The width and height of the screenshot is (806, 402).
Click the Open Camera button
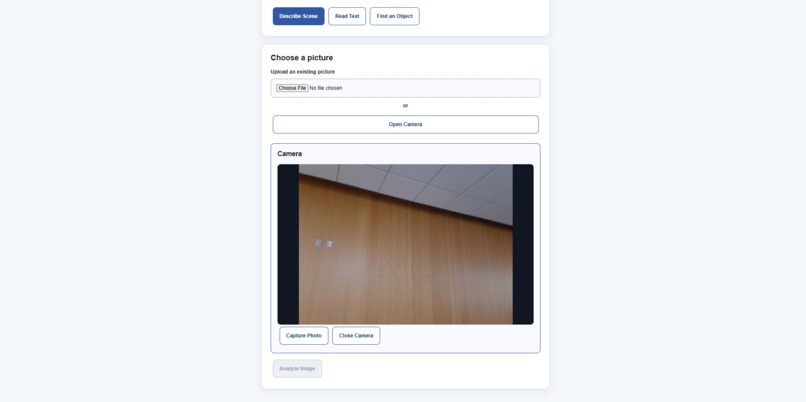coord(406,124)
